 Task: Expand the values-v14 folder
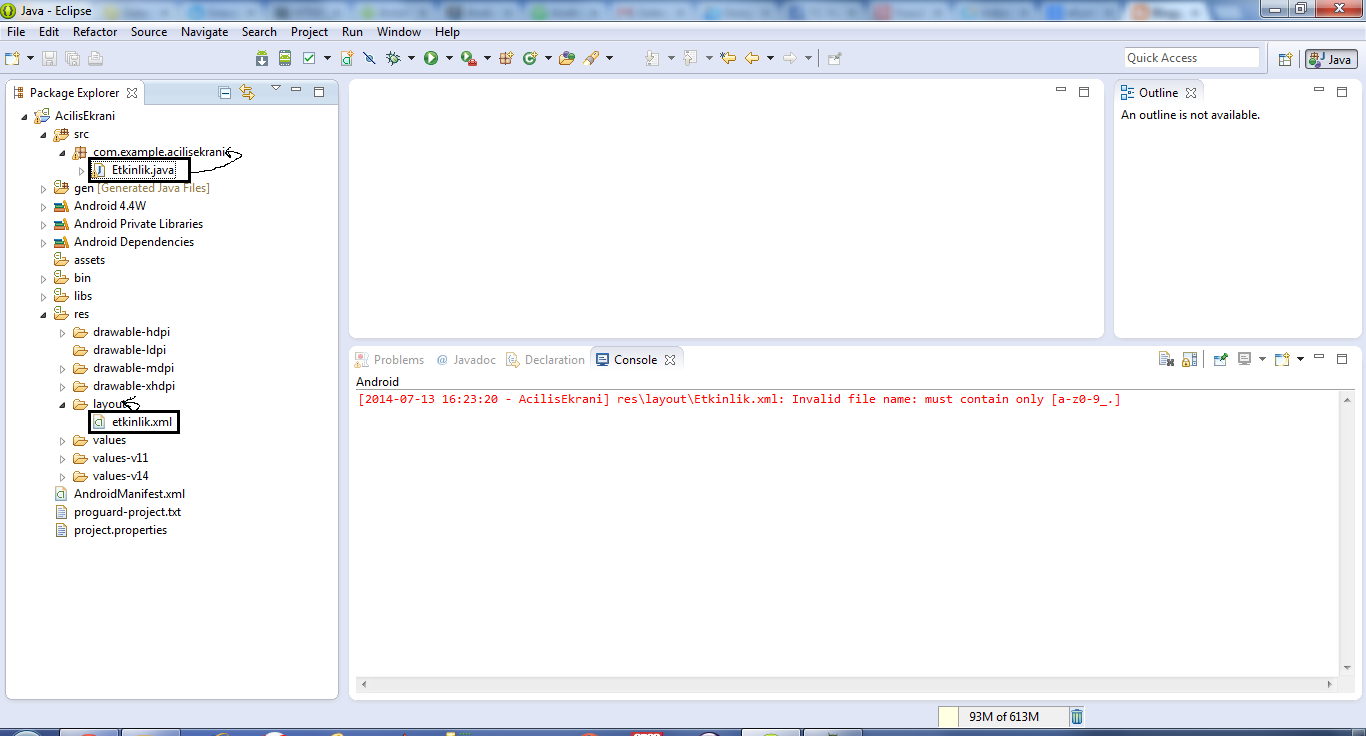click(62, 476)
